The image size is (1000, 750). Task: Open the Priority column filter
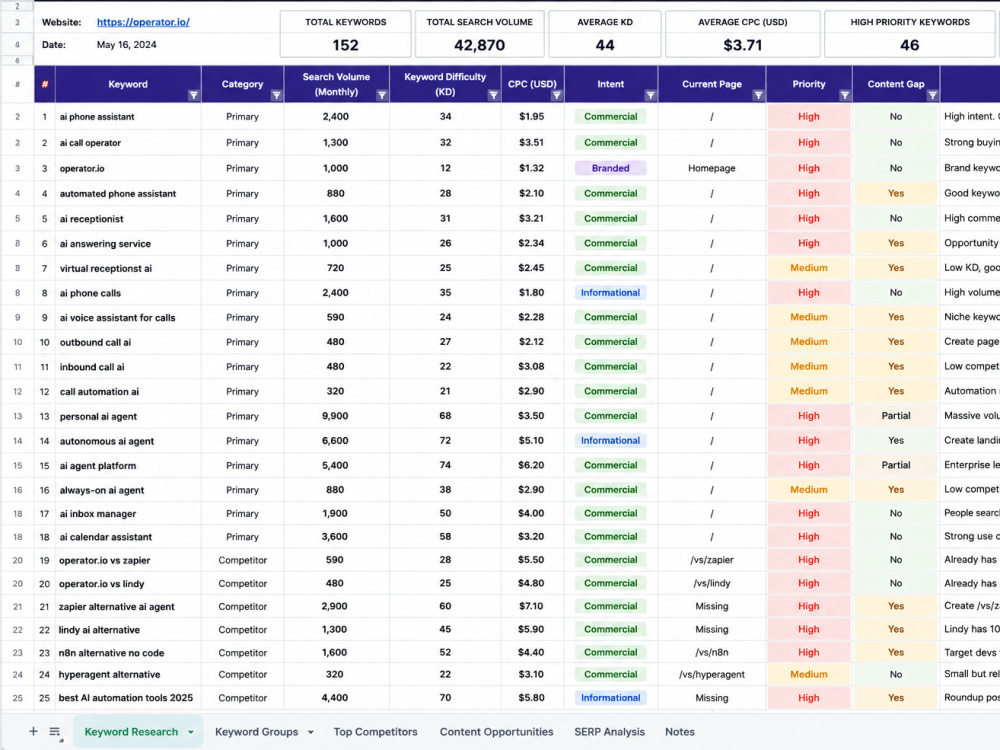pyautogui.click(x=845, y=96)
